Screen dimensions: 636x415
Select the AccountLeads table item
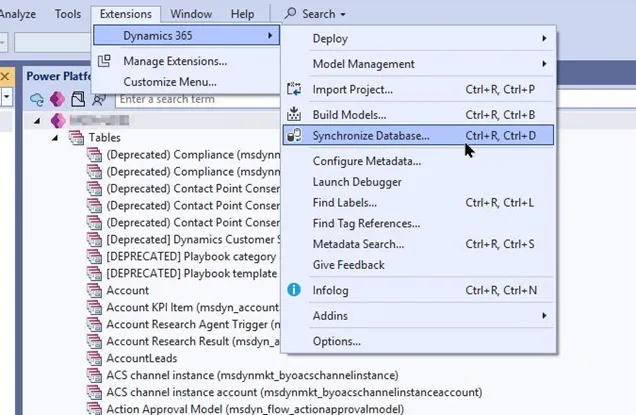click(142, 358)
